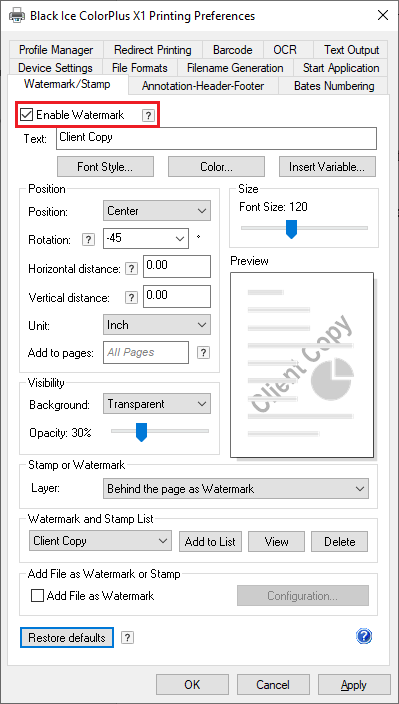Click the Rotation help question mark
This screenshot has height=704, width=399.
[x=88, y=240]
